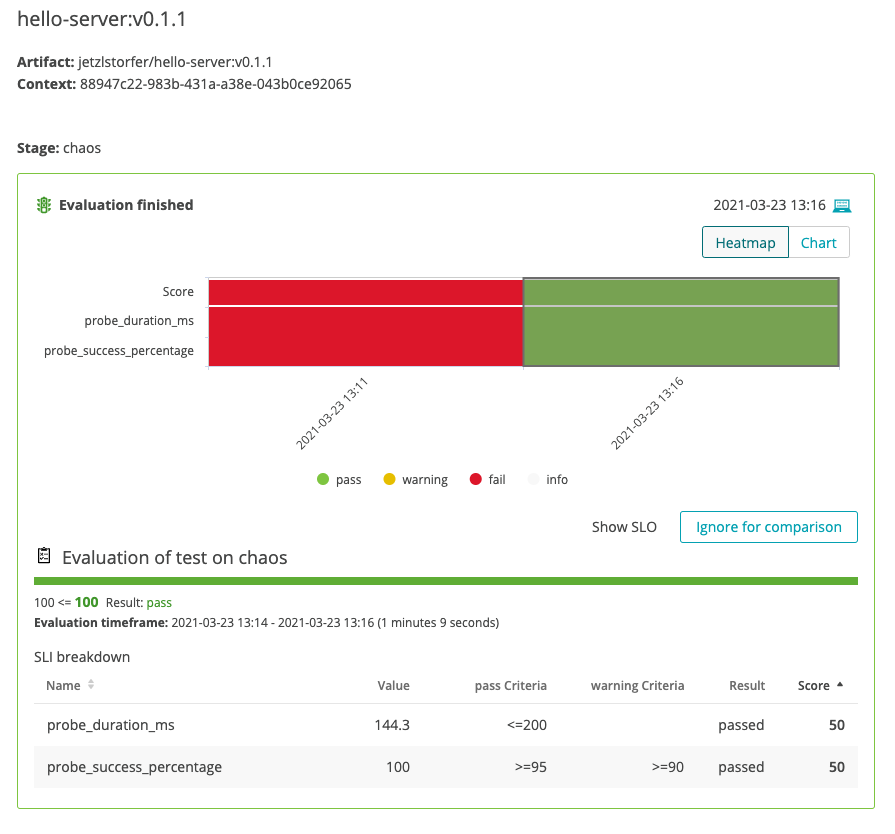Click the >=95 pass criteria cell
The height and width of the screenshot is (834, 895).
tap(530, 767)
